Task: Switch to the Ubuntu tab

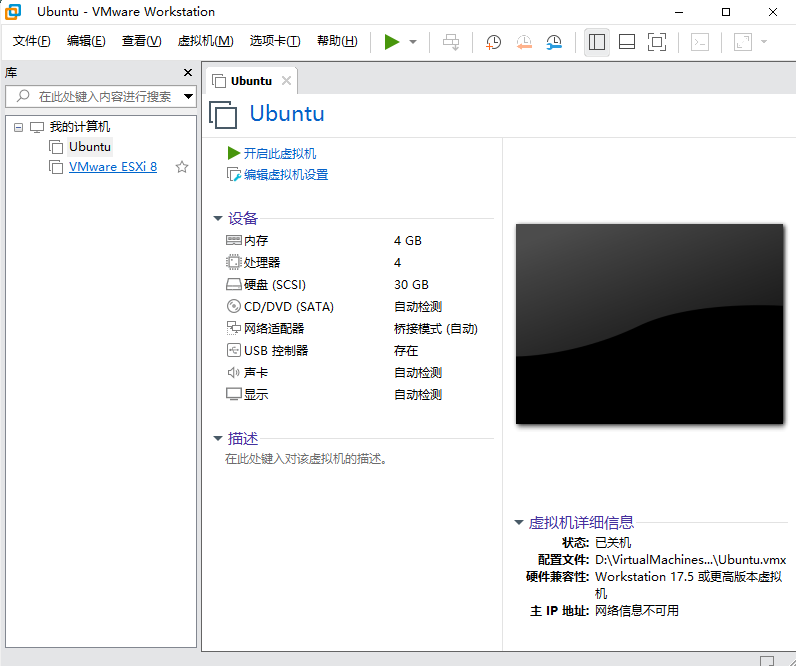Action: pyautogui.click(x=251, y=81)
